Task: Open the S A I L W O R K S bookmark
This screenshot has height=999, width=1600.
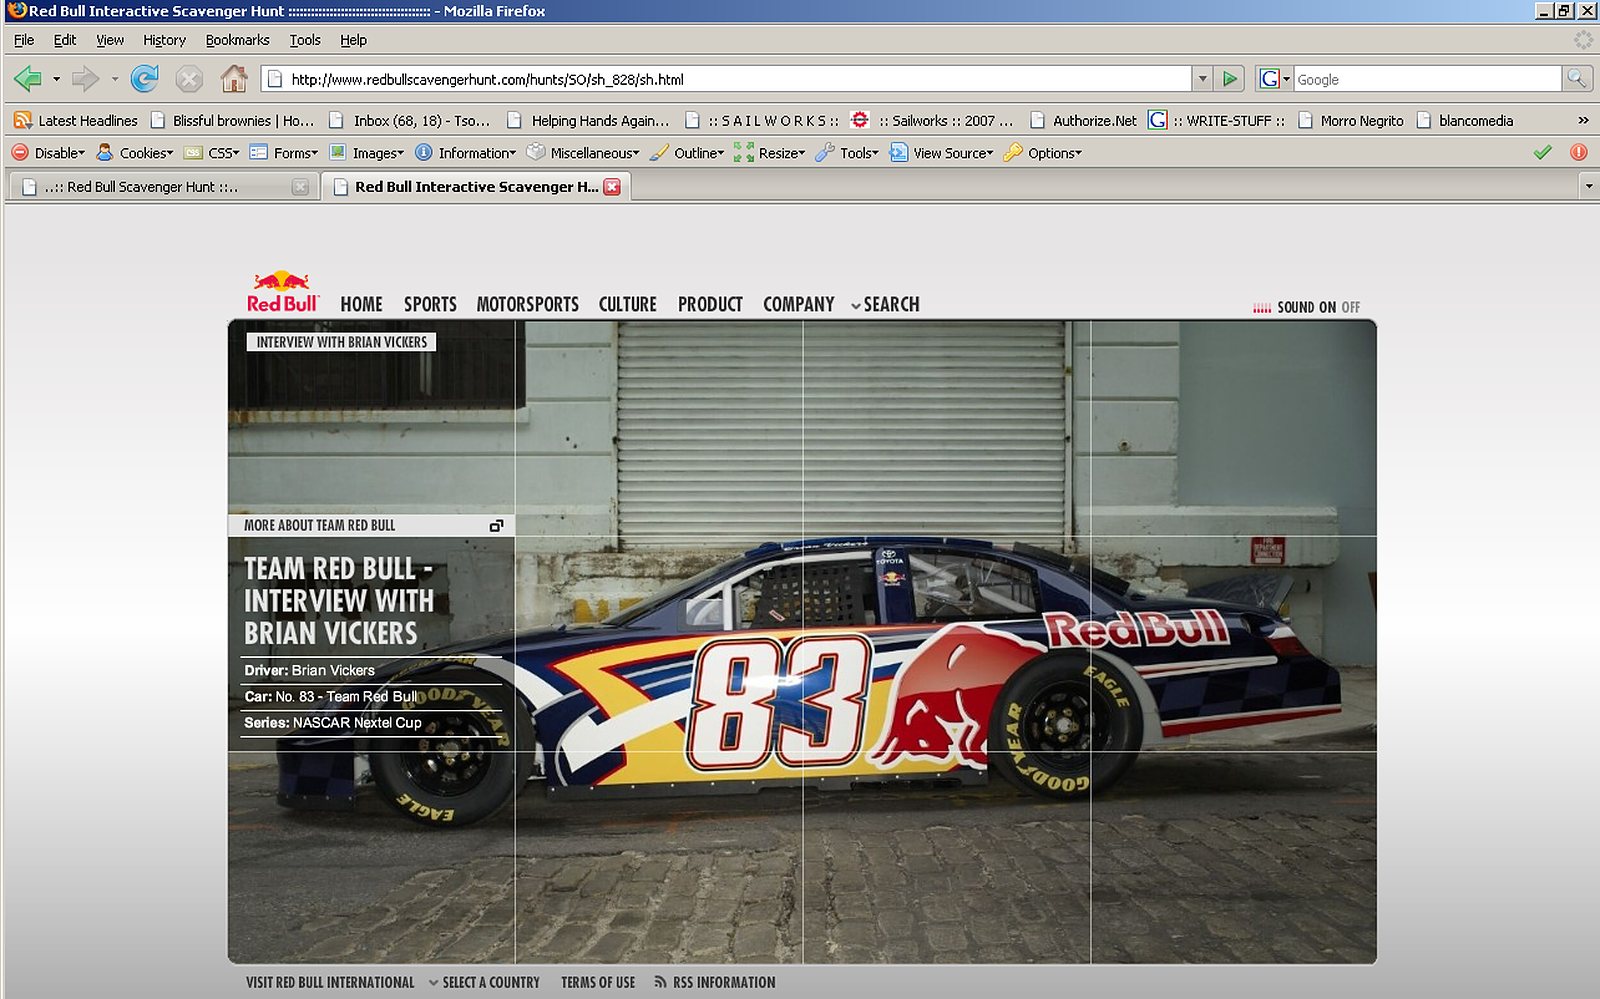Action: coord(762,120)
